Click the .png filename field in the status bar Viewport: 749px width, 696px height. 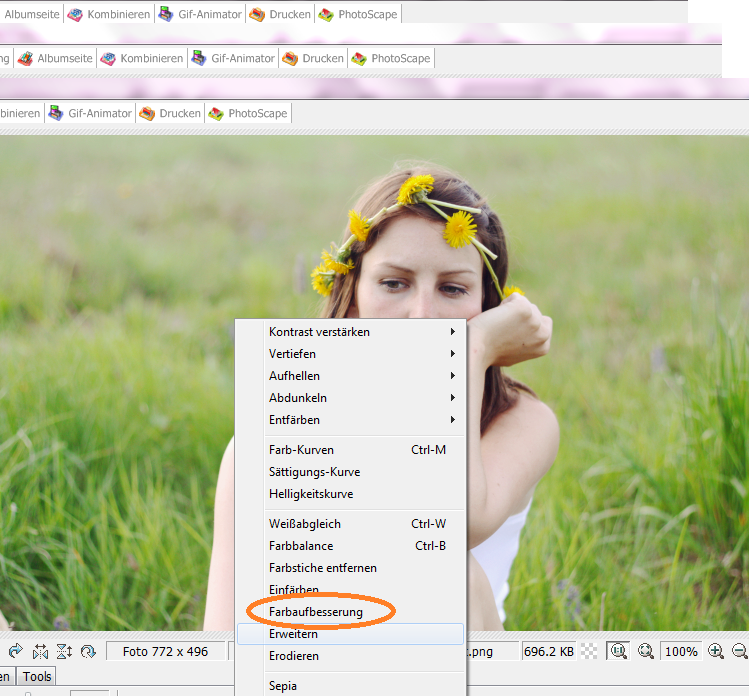(x=492, y=652)
